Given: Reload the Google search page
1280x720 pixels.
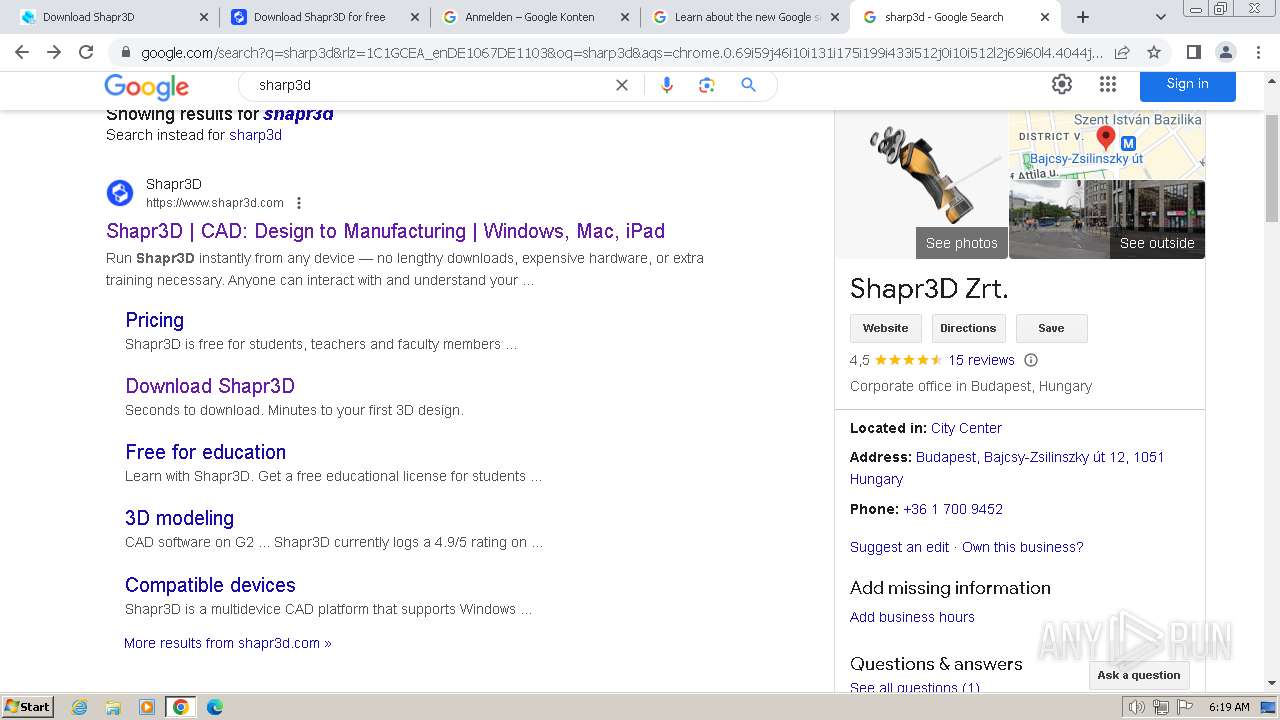Looking at the screenshot, I should coord(86,52).
